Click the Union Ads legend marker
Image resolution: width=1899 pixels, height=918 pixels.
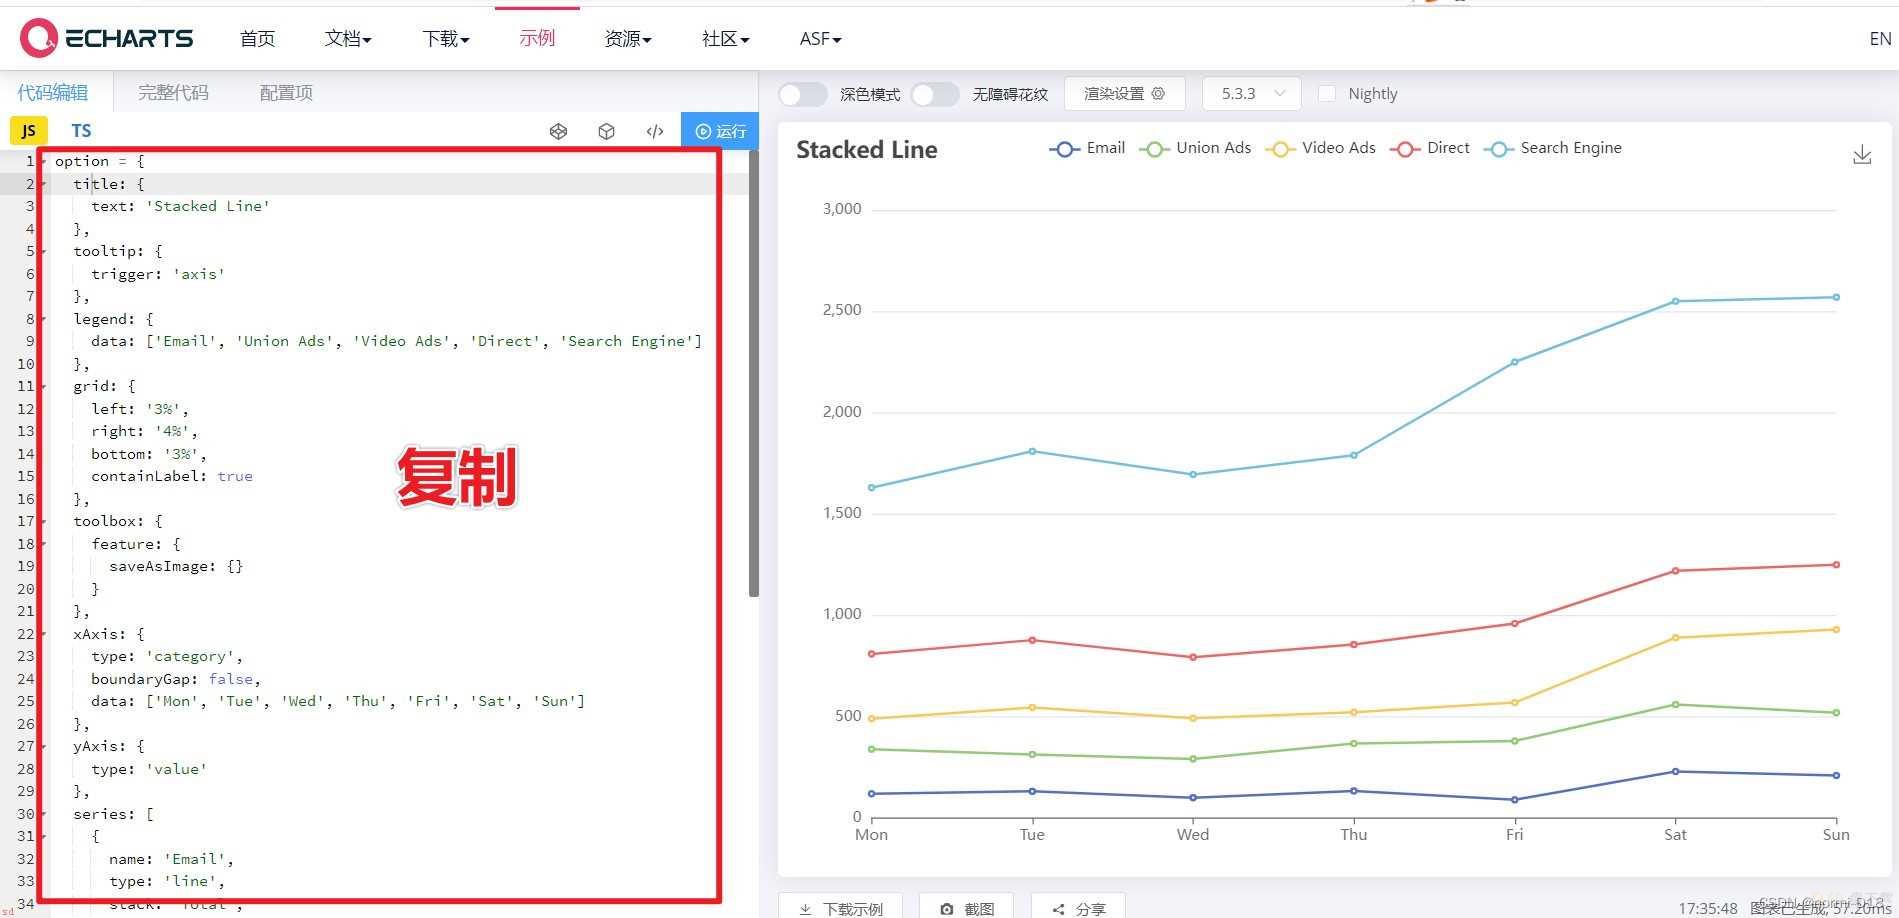[1154, 149]
